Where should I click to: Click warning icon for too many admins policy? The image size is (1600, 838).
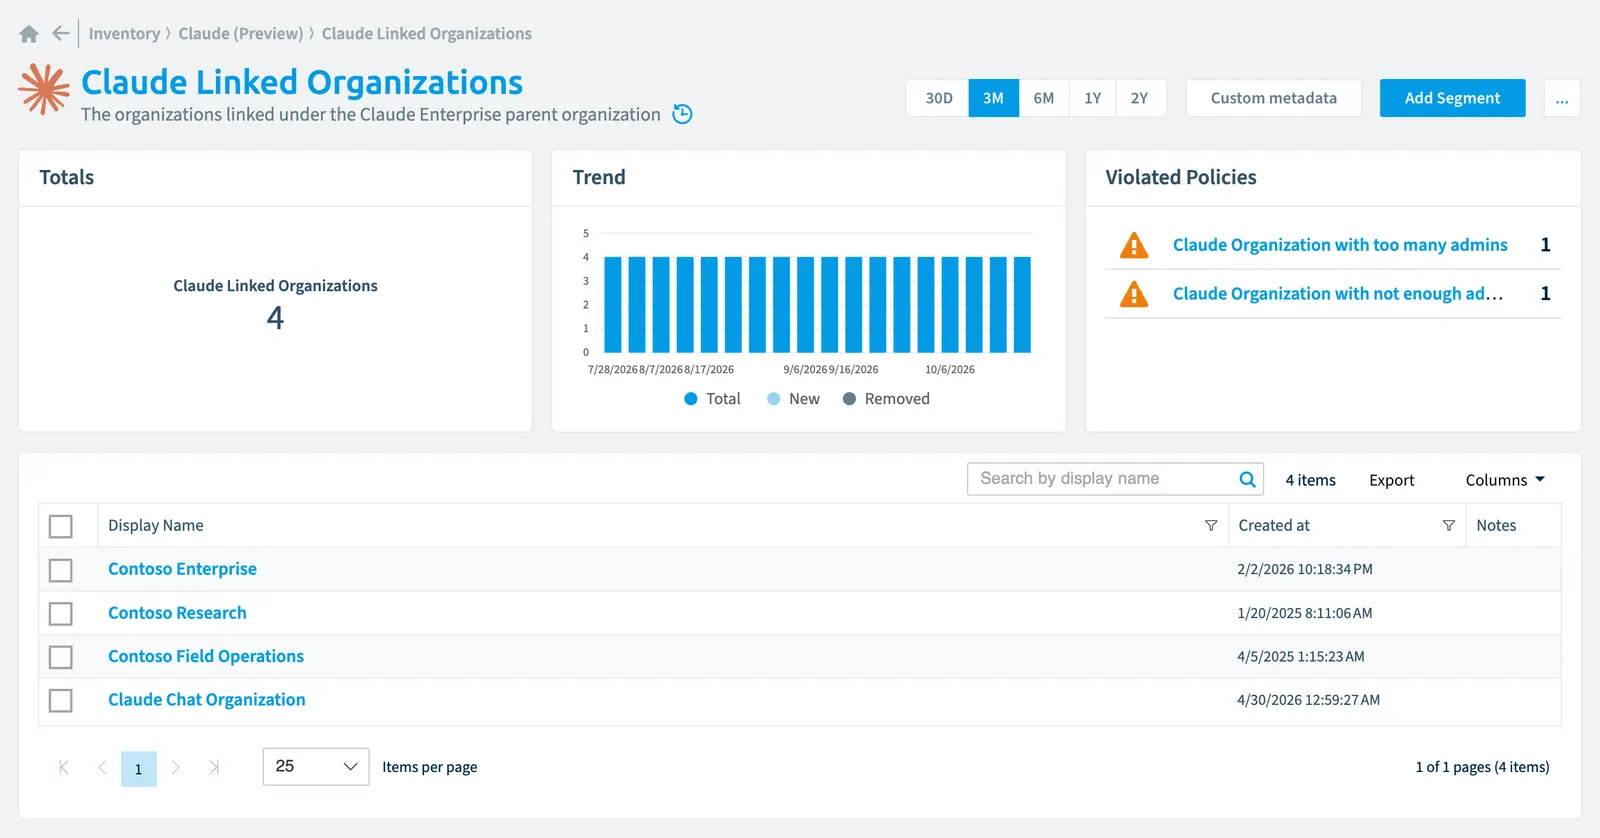pyautogui.click(x=1134, y=245)
